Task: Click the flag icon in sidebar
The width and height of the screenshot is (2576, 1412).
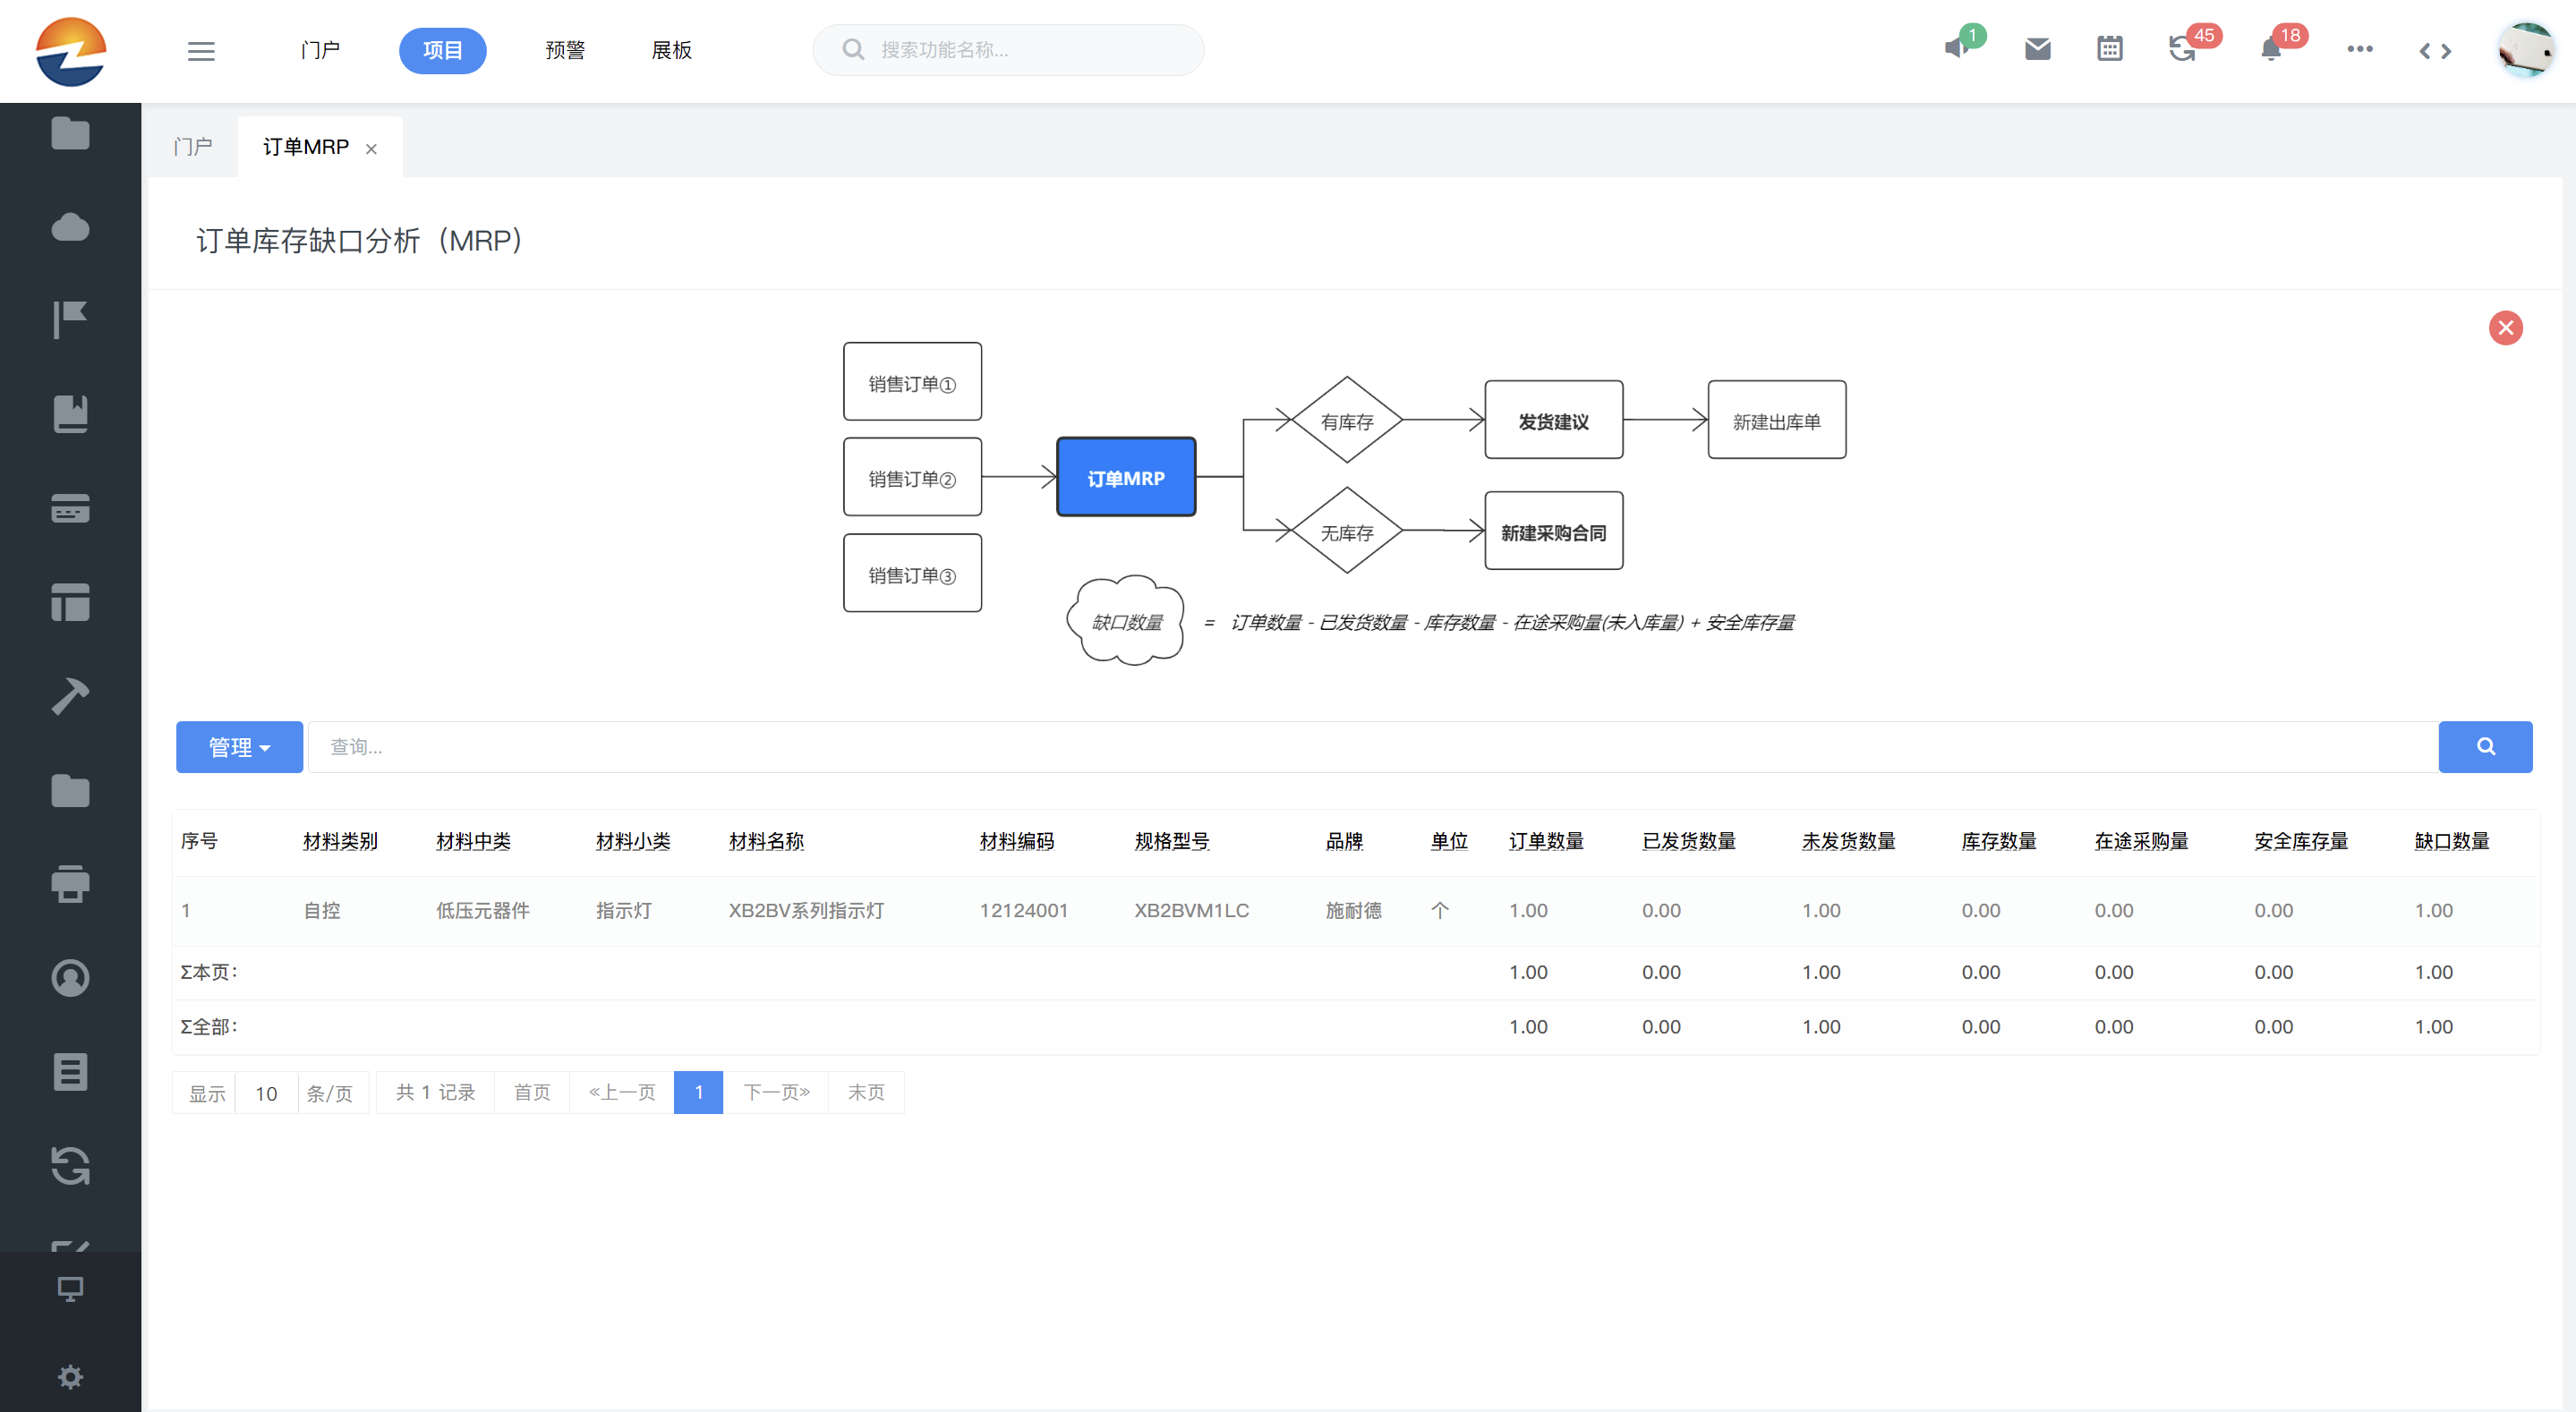Action: [70, 320]
